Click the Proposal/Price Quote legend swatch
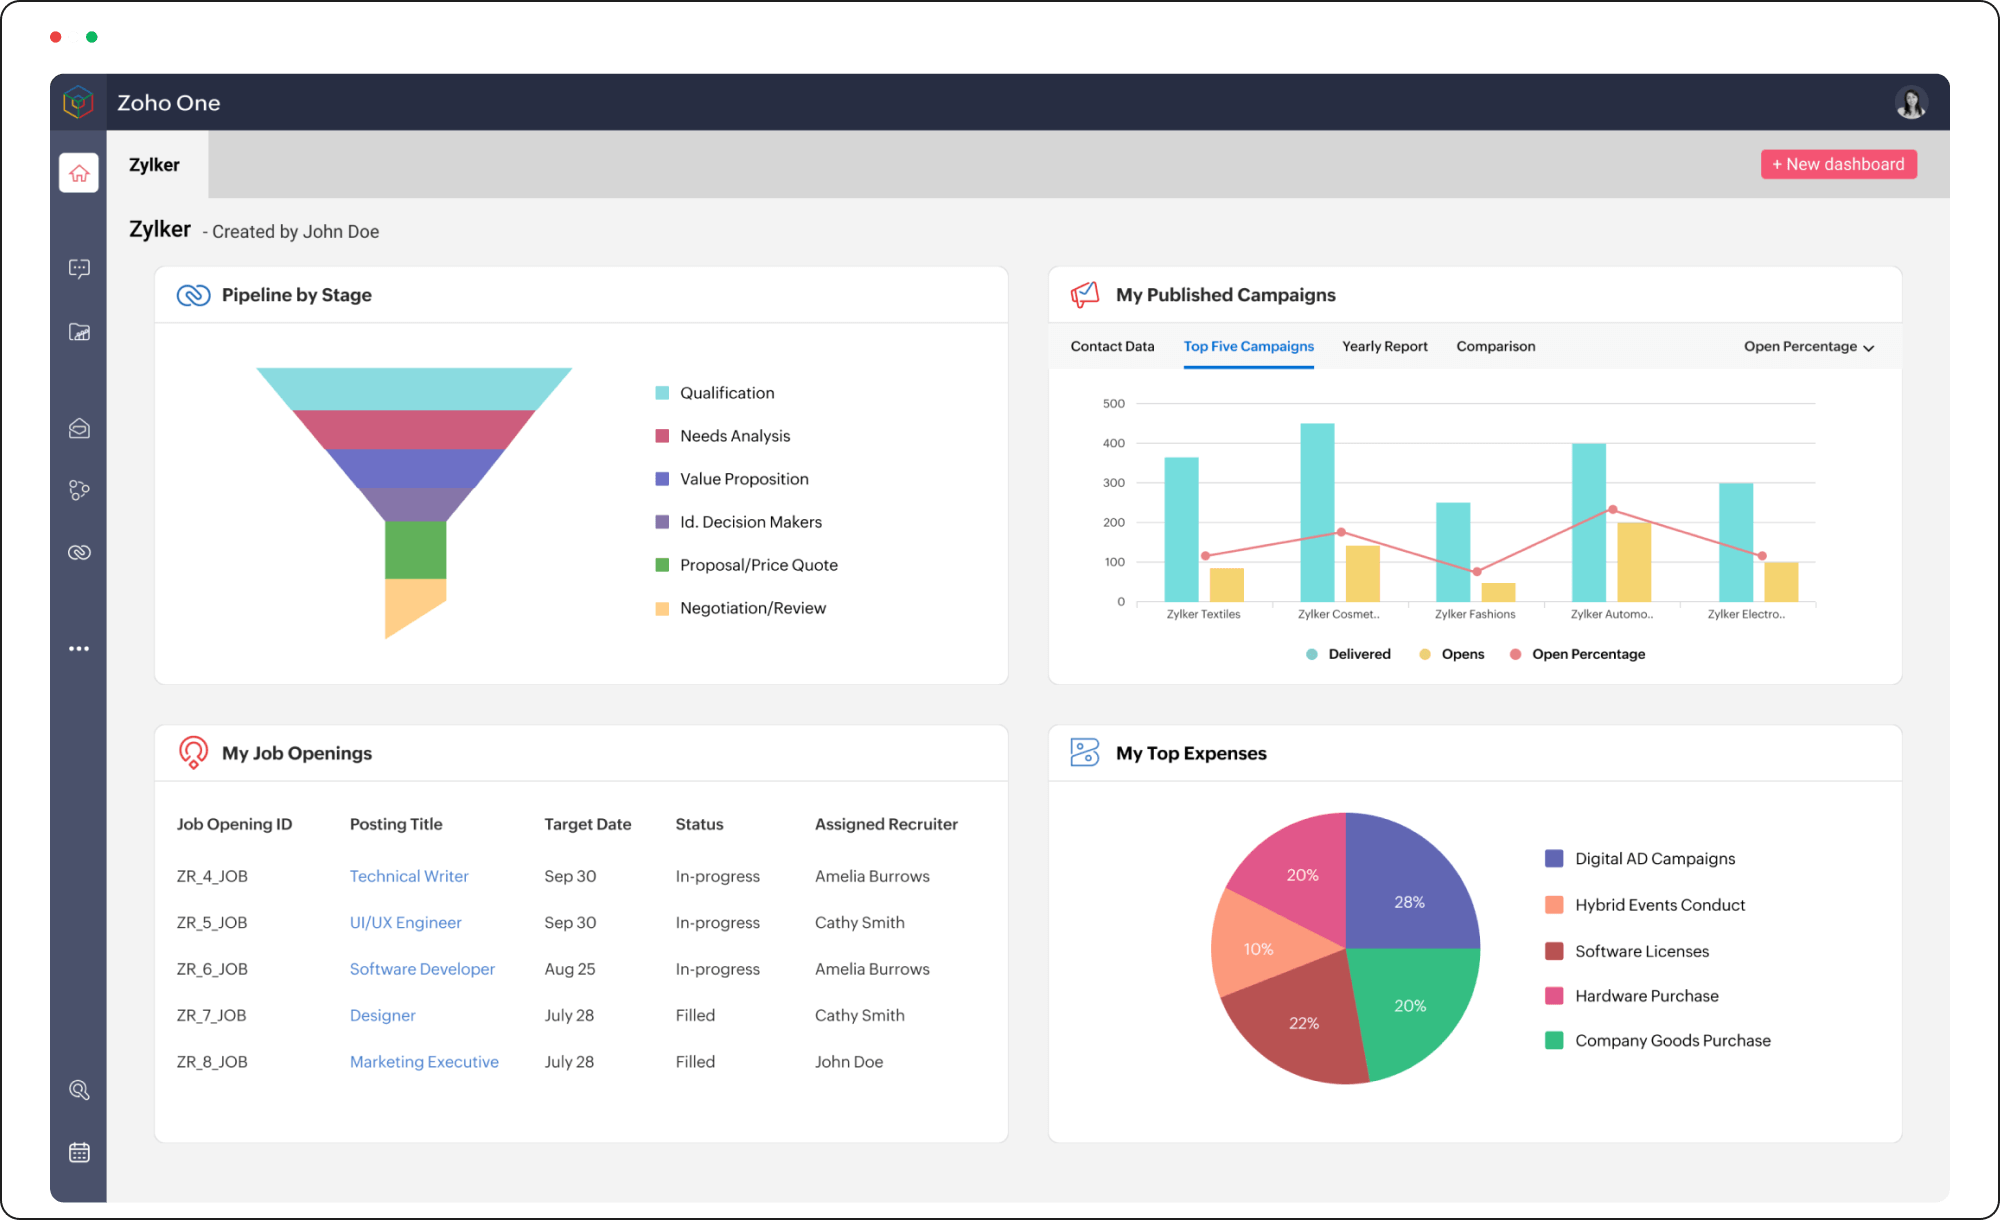 click(x=662, y=565)
